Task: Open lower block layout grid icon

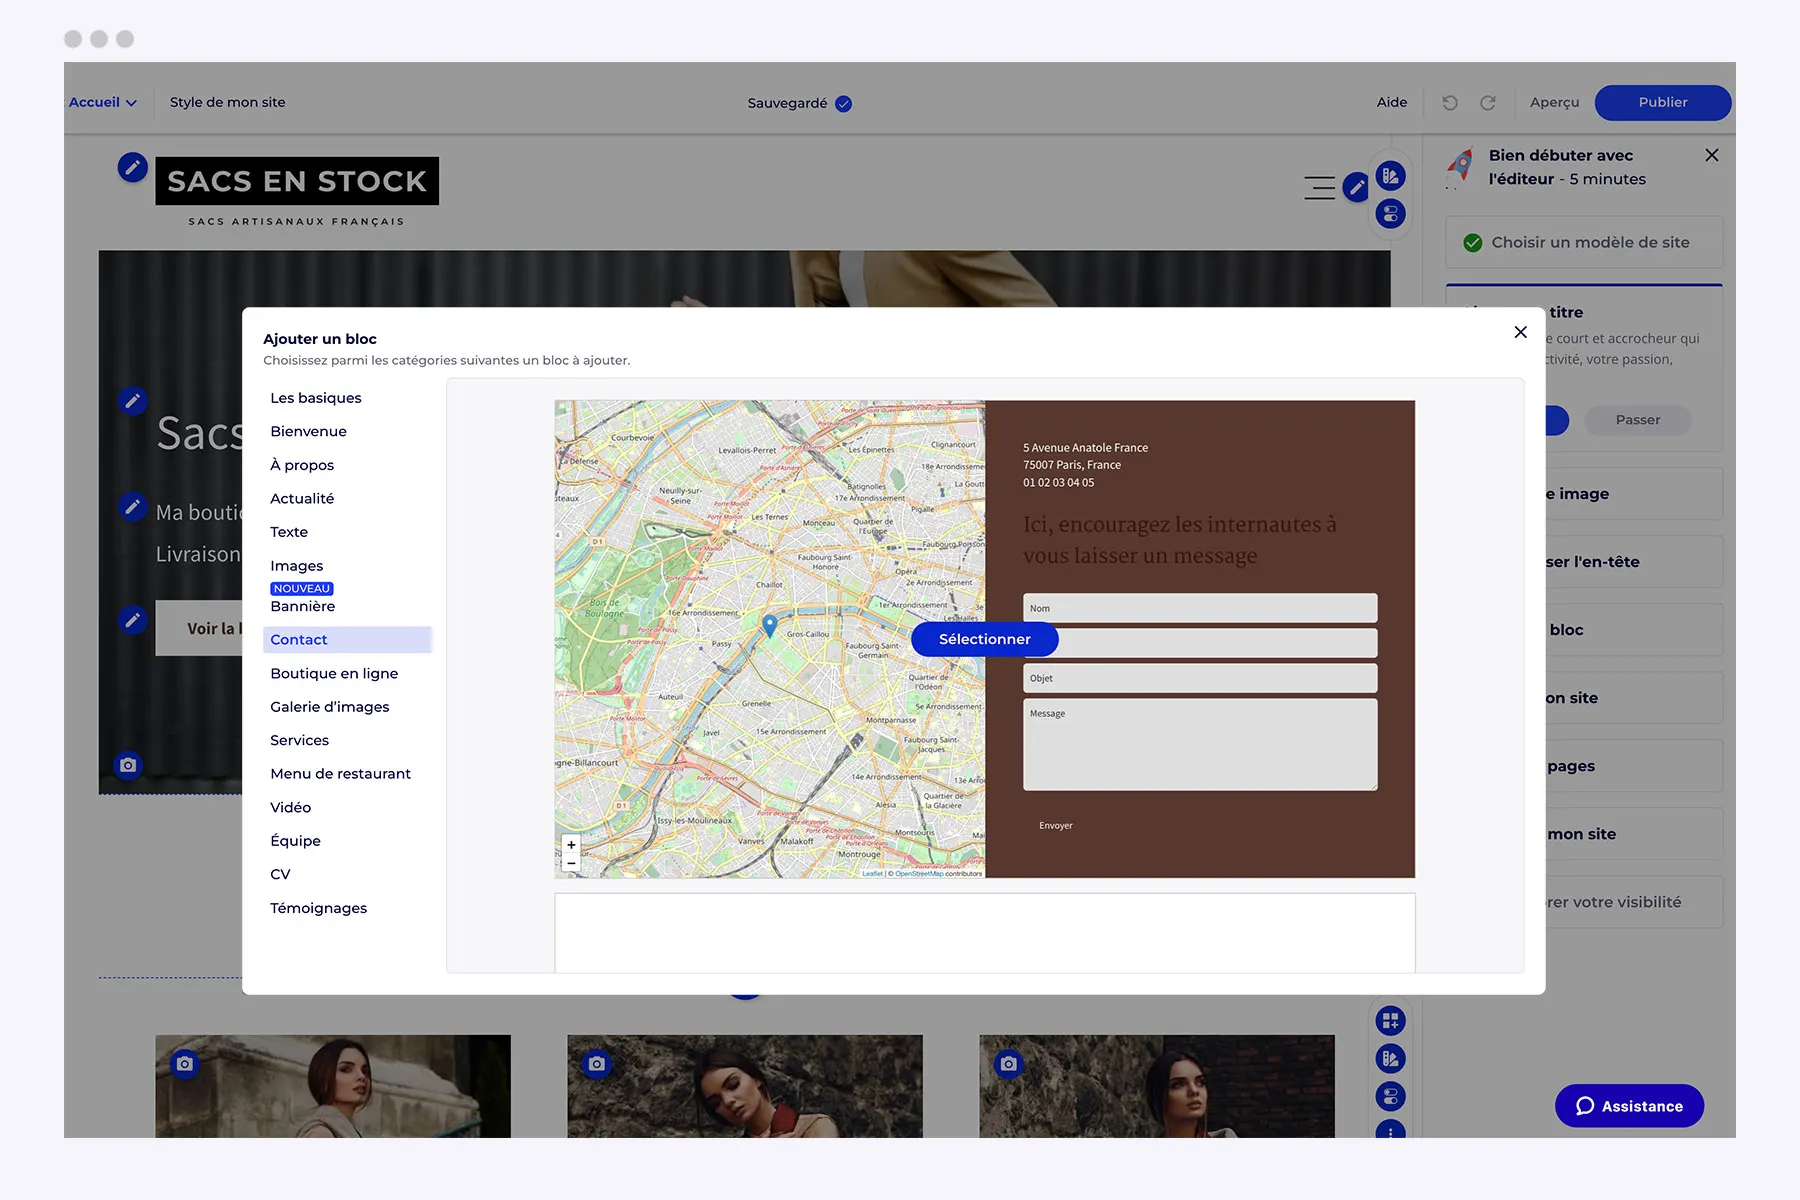Action: tap(1390, 1021)
